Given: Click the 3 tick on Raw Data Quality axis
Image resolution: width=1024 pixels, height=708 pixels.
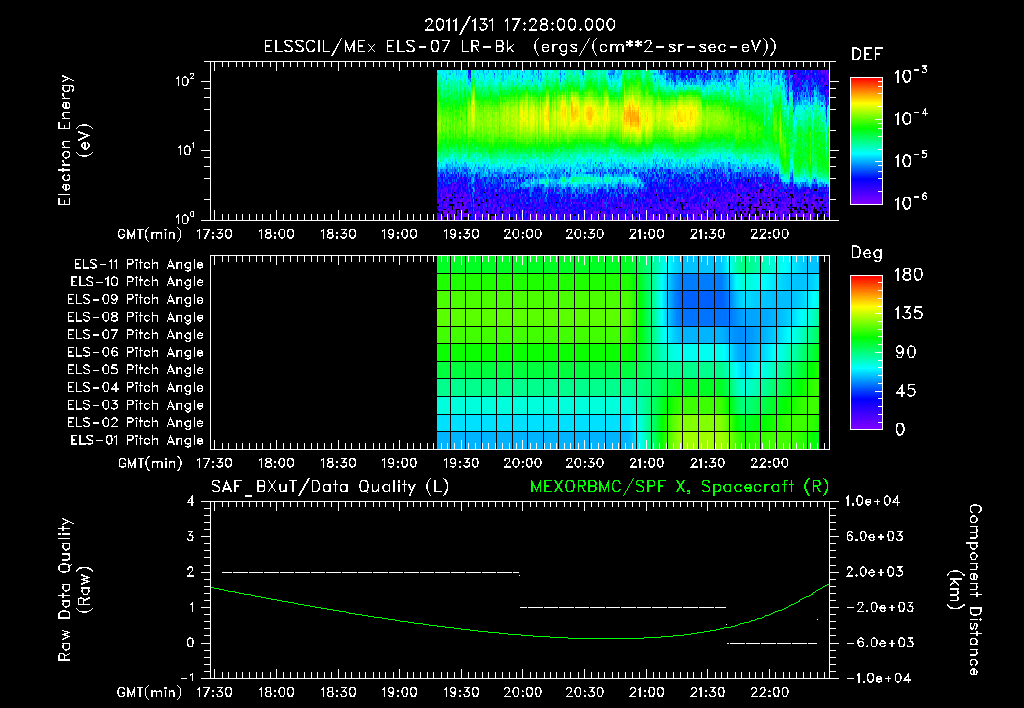Looking at the screenshot, I should point(191,537).
